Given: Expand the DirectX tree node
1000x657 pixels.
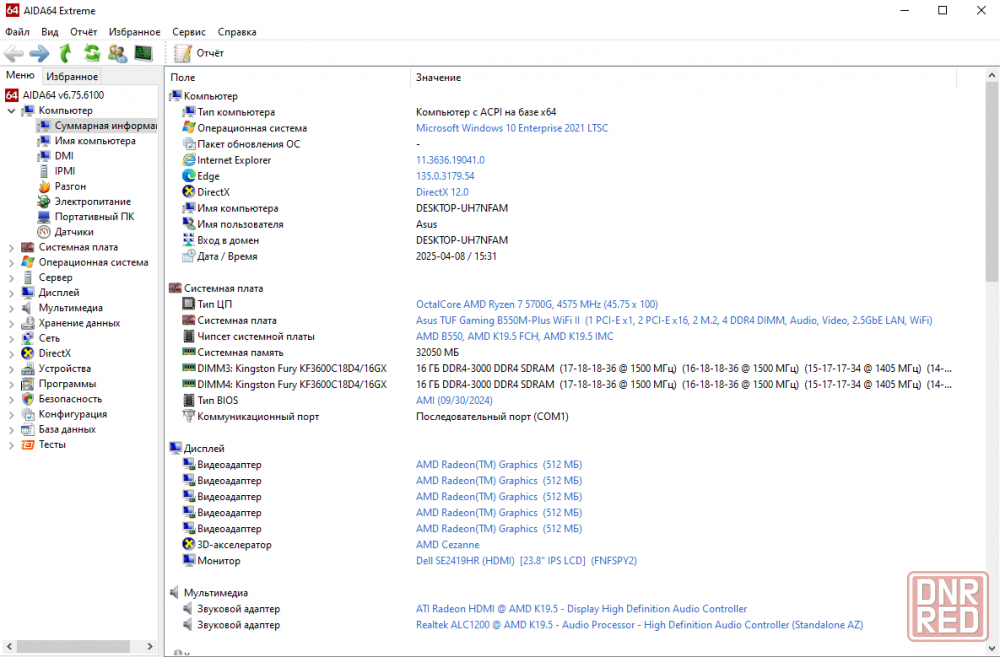Looking at the screenshot, I should click(11, 354).
